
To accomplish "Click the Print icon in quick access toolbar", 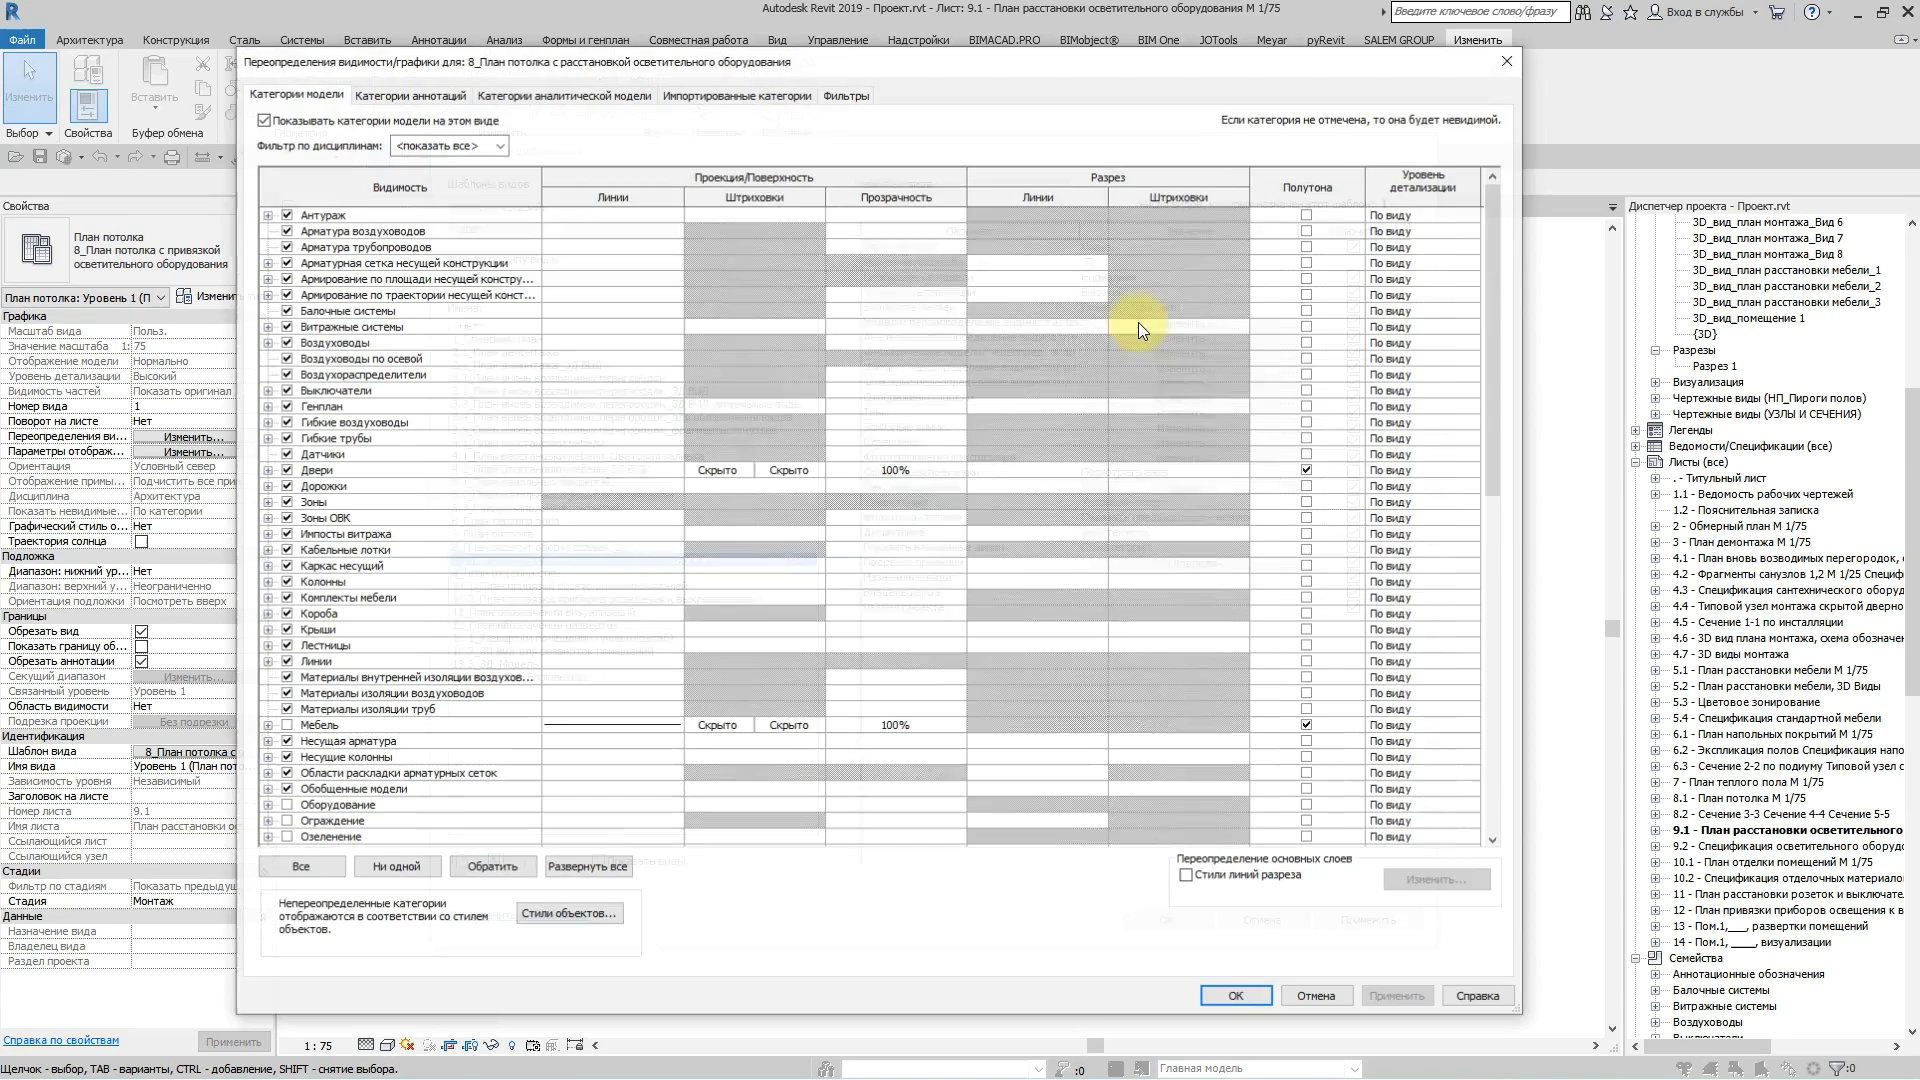I will (172, 157).
